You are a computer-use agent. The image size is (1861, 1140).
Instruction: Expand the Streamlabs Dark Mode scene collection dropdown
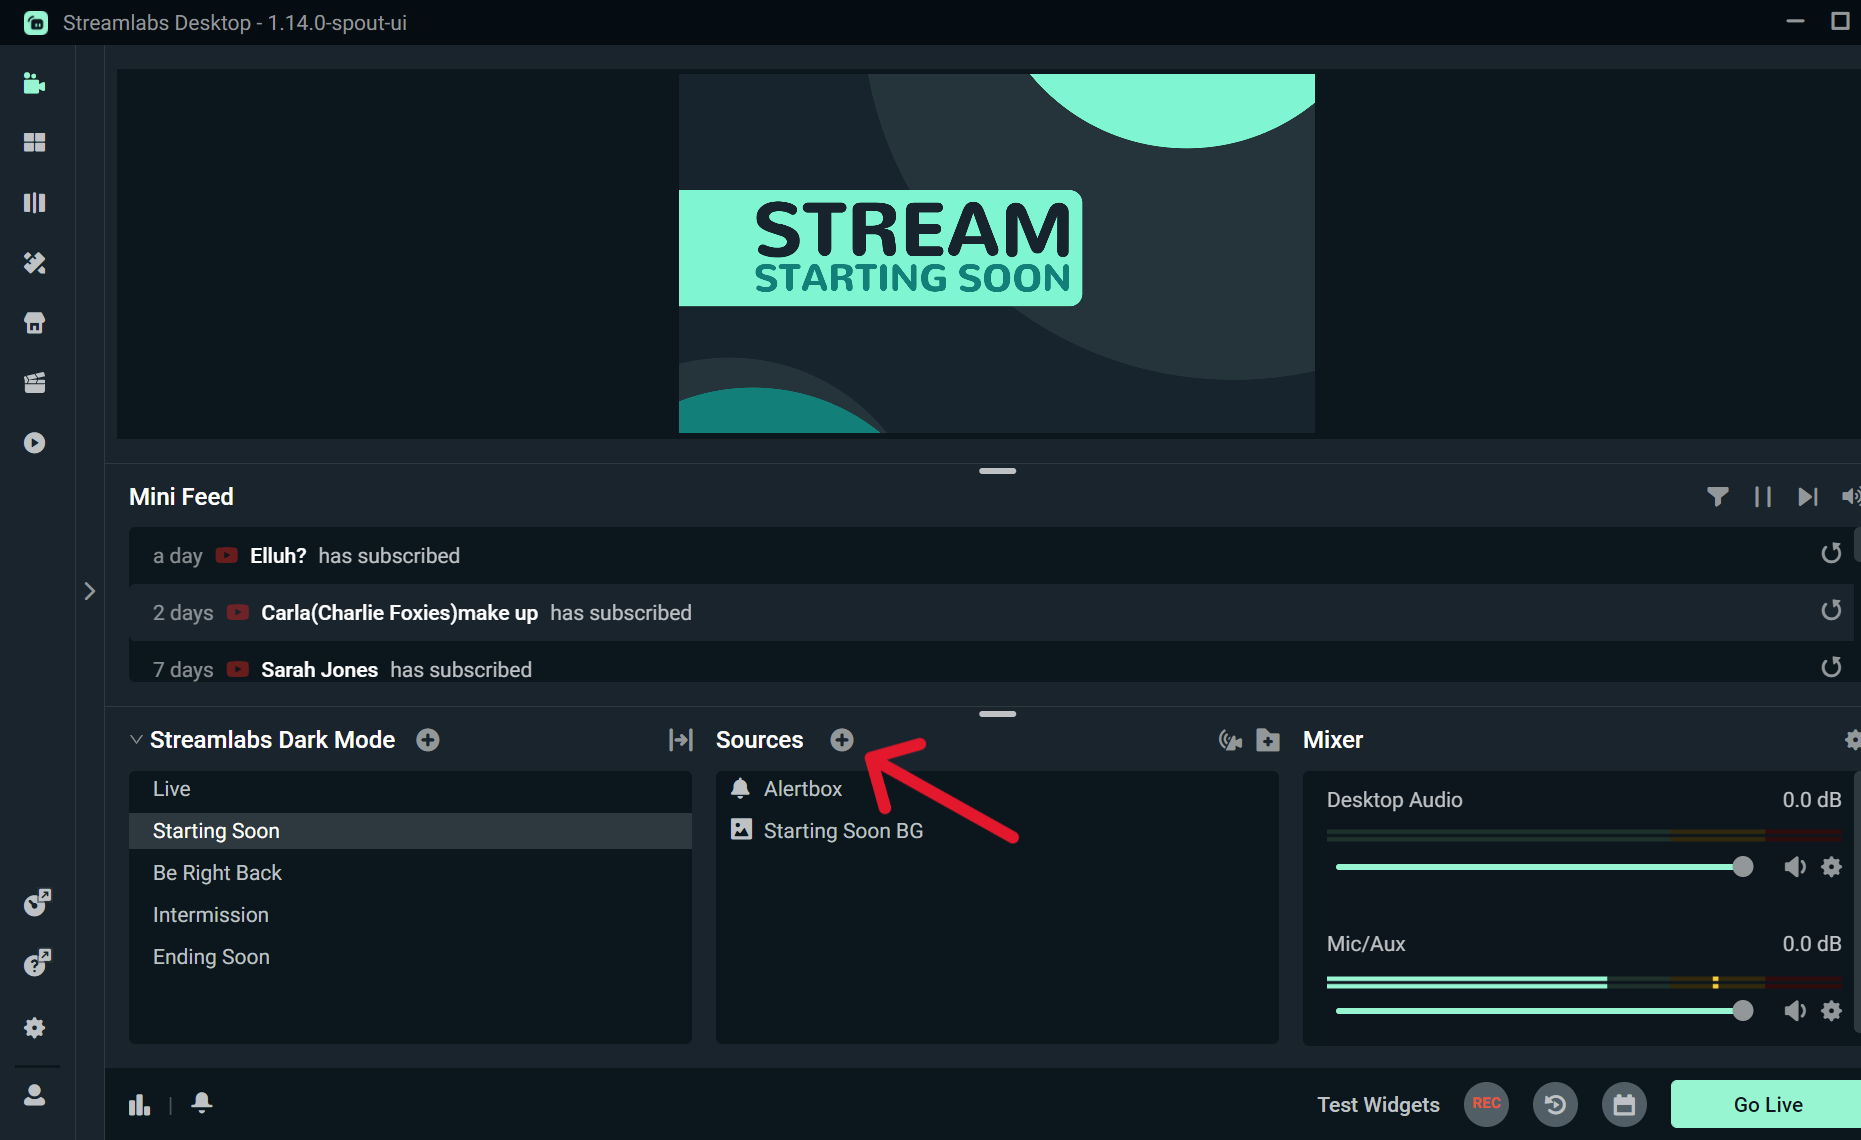pos(136,740)
